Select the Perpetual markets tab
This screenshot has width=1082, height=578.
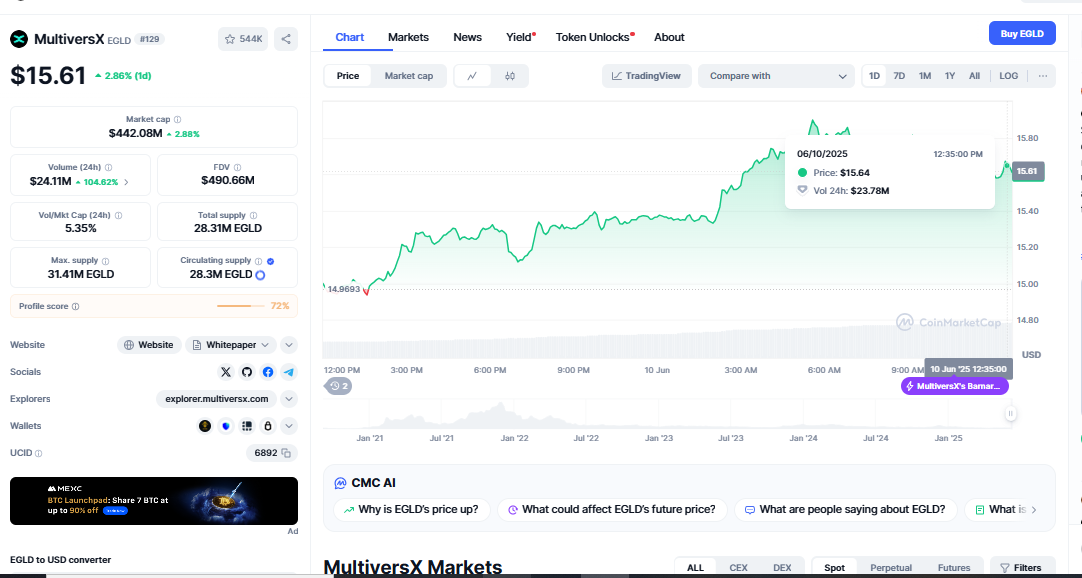[x=891, y=568]
